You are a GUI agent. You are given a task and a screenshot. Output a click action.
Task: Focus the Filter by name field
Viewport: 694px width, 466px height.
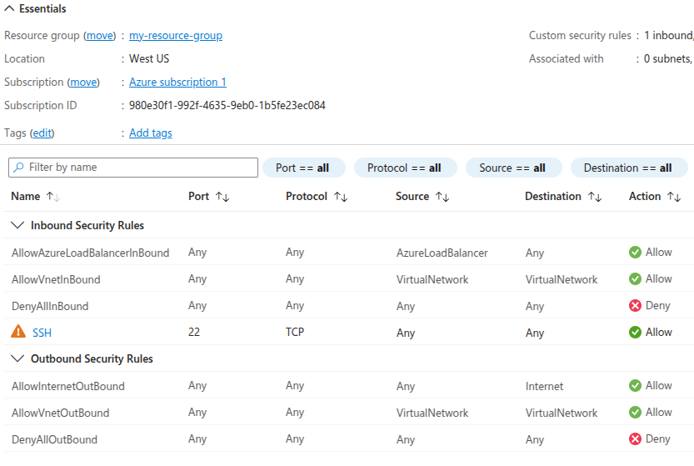pos(133,168)
